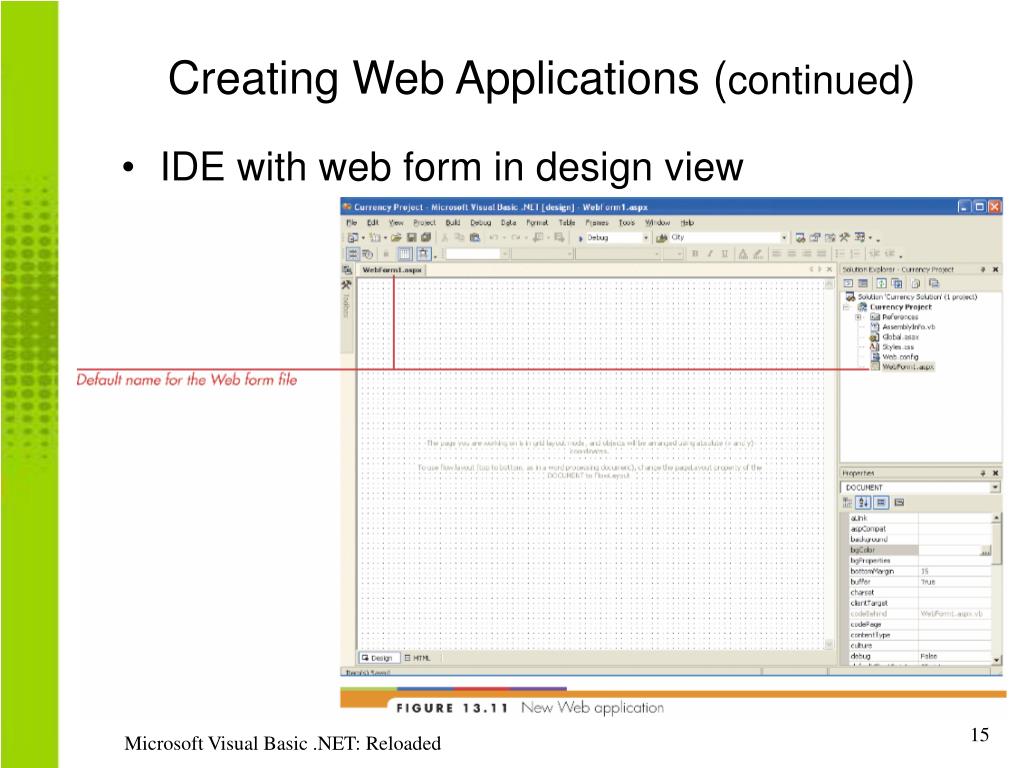The image size is (1024, 768).
Task: Click the Categorized icon in Properties window
Action: 847,502
